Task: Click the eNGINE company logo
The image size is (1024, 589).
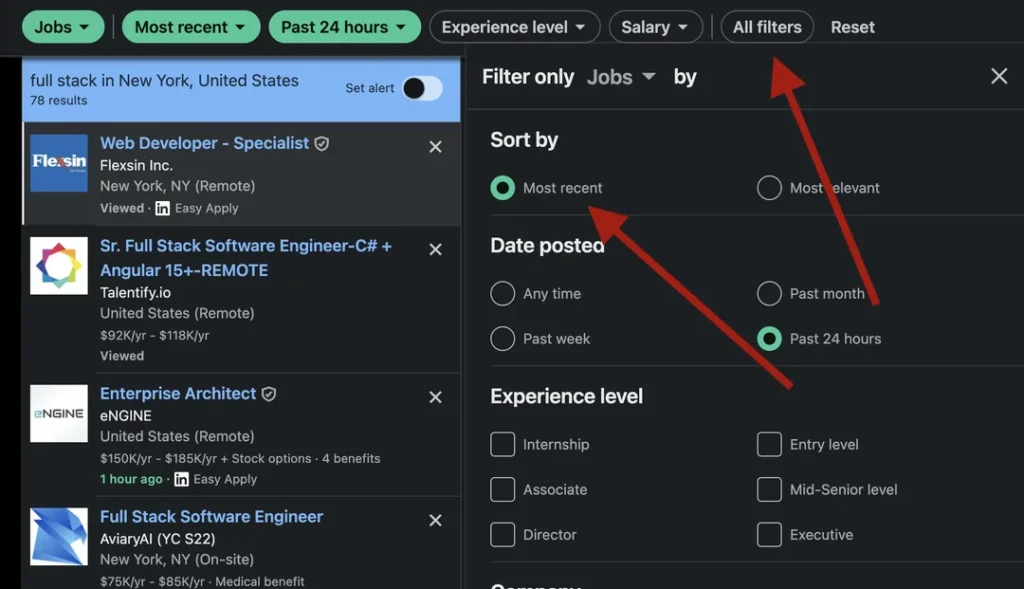Action: (58, 414)
